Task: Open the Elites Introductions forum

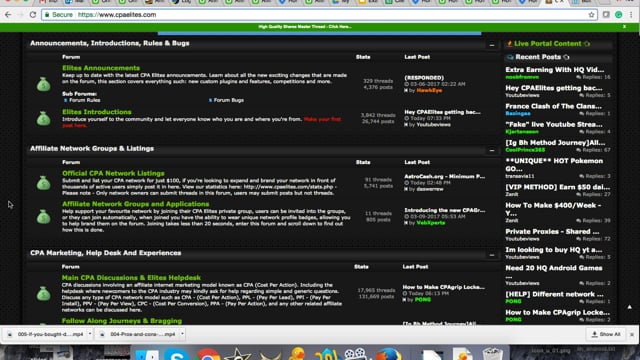Action: 97,112
